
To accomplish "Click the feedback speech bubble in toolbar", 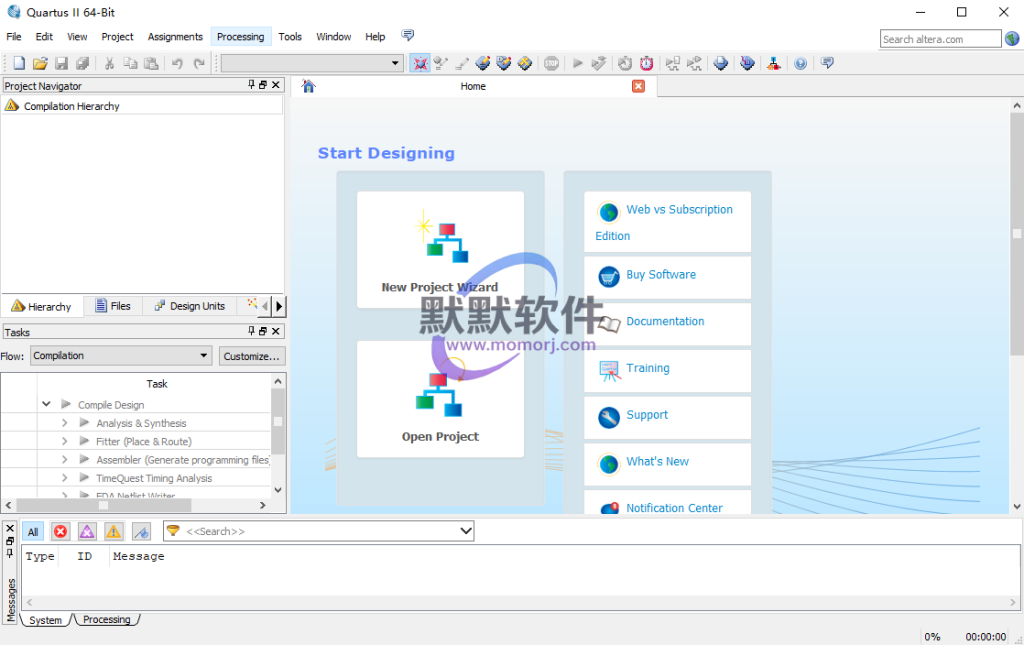I will 827,63.
